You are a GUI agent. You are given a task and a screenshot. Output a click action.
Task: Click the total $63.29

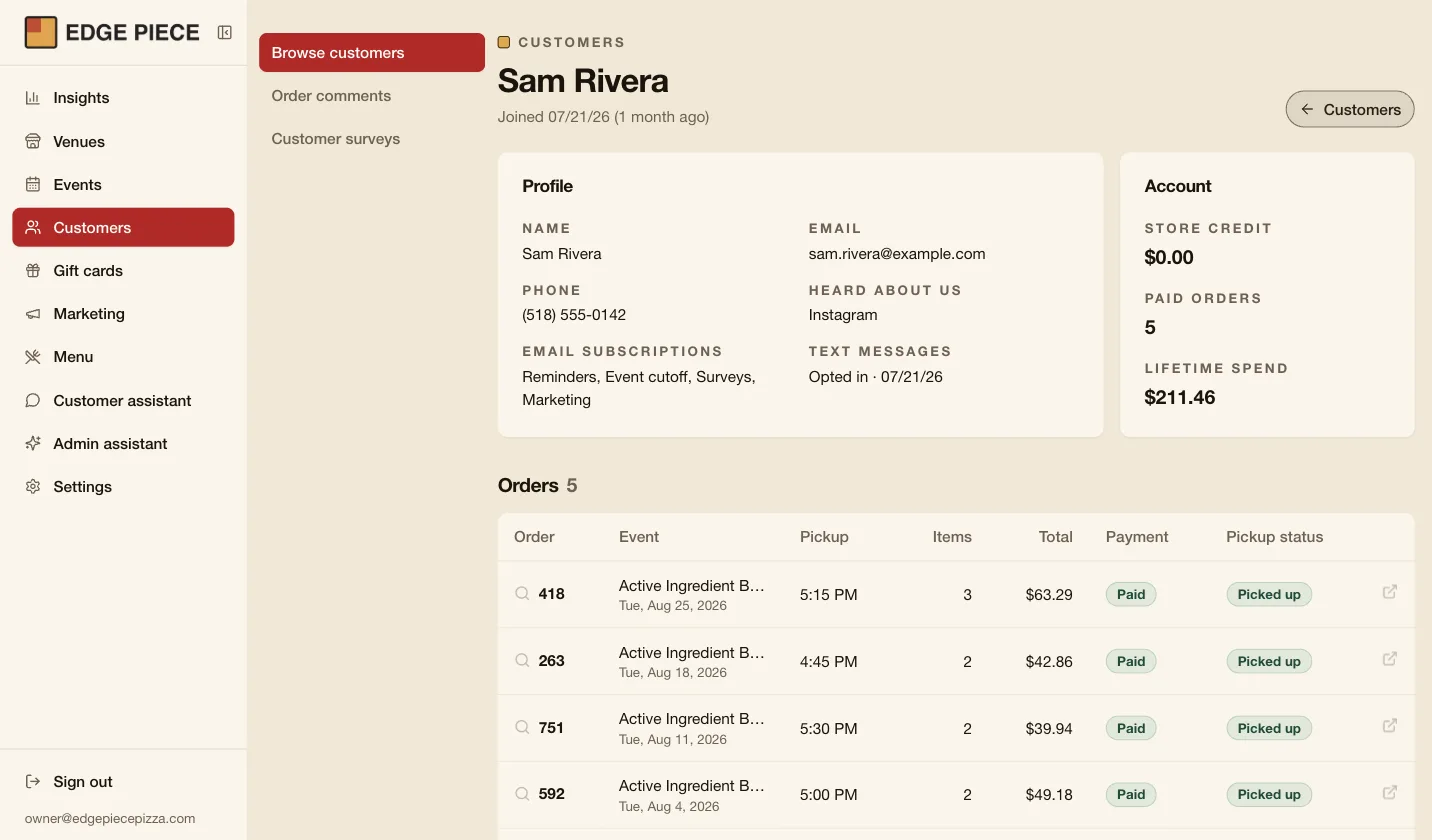click(x=1049, y=595)
